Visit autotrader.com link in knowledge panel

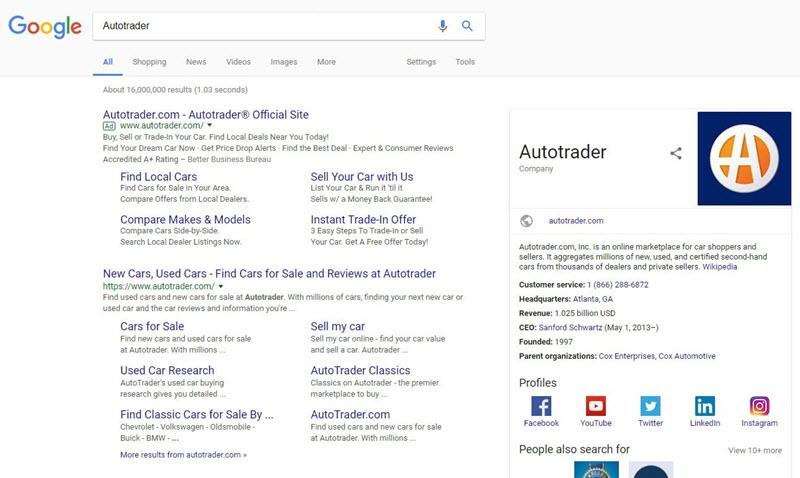point(576,221)
